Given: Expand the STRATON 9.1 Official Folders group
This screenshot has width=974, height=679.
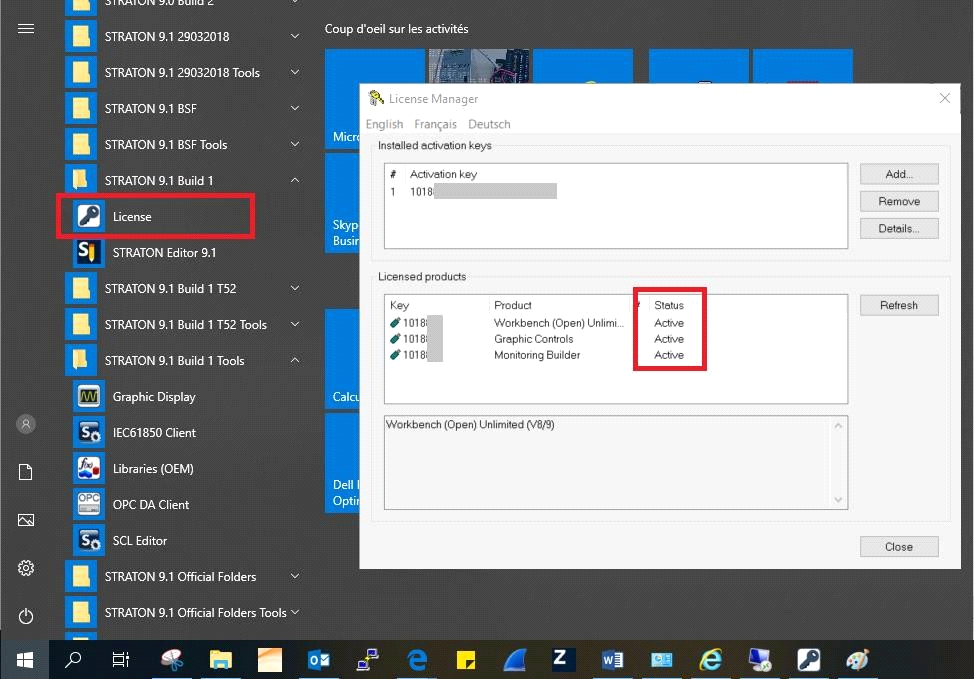Looking at the screenshot, I should [295, 576].
